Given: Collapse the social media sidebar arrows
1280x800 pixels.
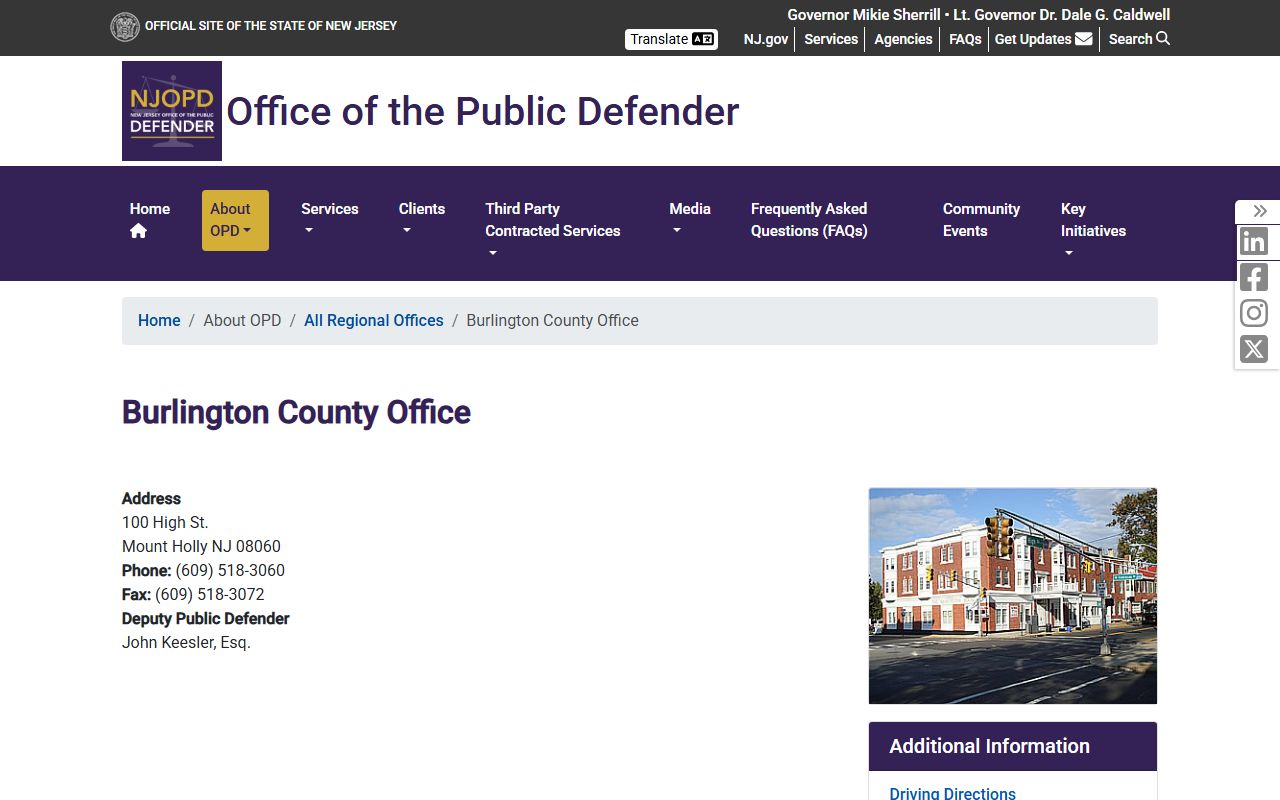Looking at the screenshot, I should [1260, 211].
